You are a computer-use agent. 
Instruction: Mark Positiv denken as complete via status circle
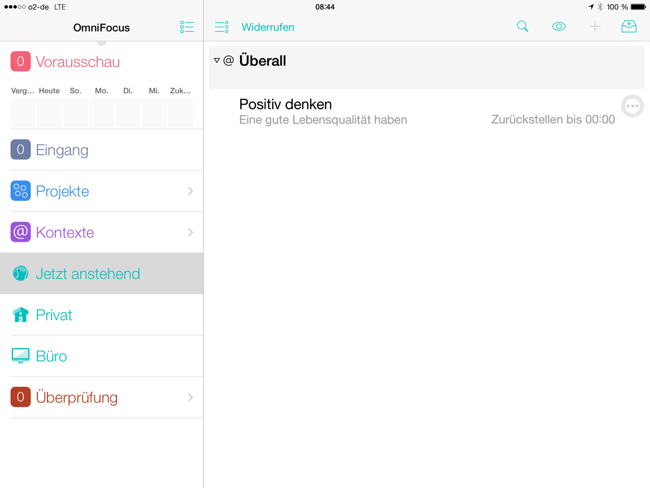point(632,106)
